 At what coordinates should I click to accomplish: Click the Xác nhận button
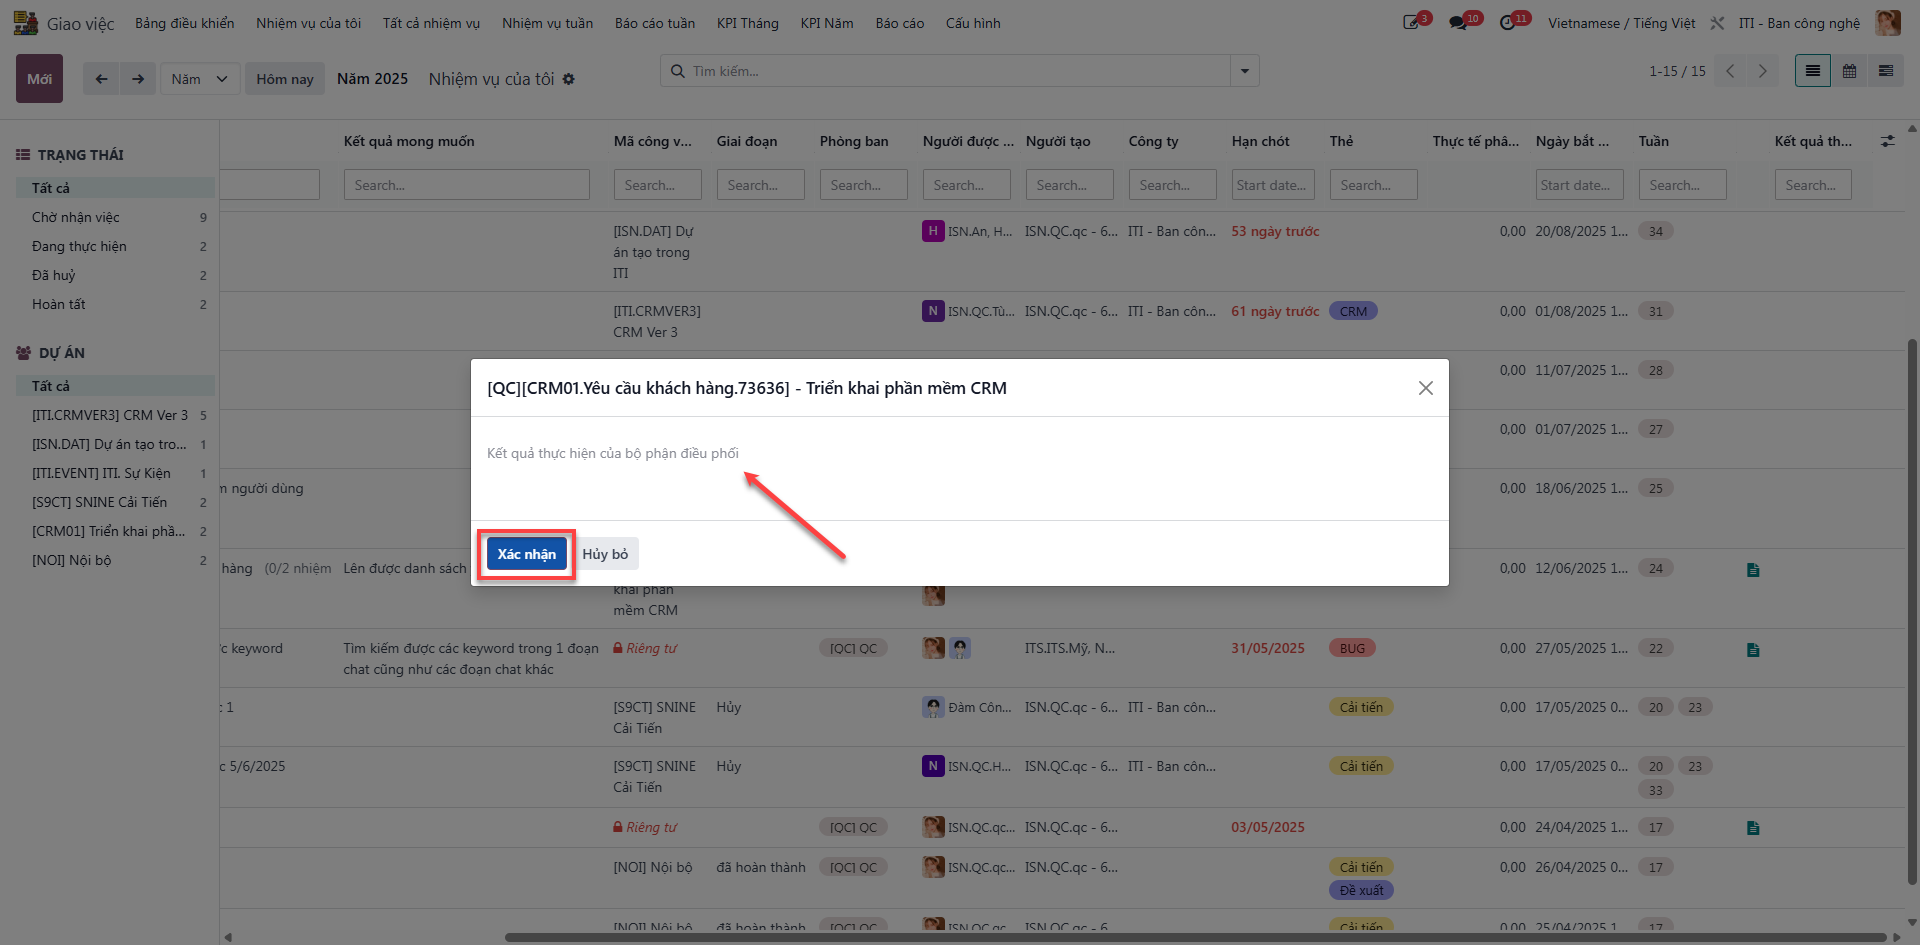point(526,554)
